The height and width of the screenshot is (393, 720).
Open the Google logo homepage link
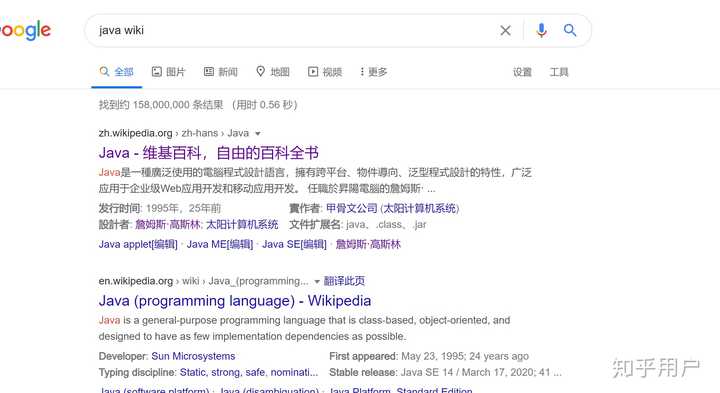(x=25, y=30)
